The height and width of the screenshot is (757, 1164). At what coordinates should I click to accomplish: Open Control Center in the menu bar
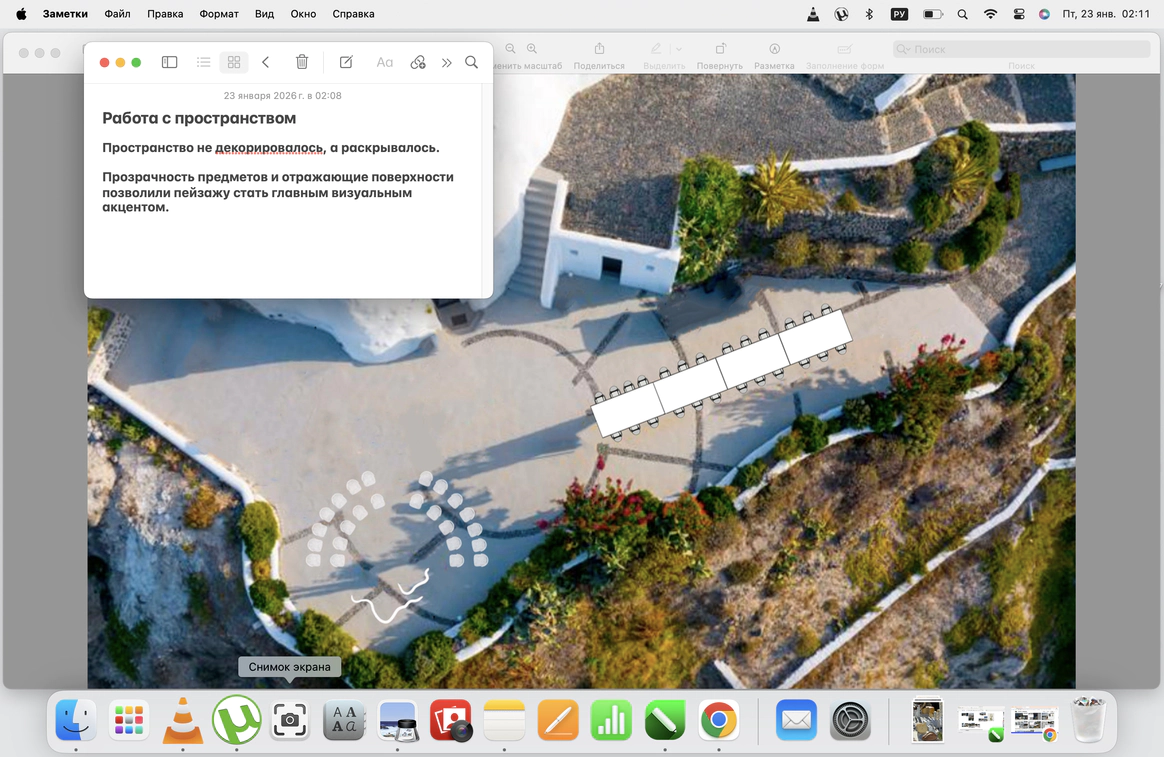(x=1019, y=14)
